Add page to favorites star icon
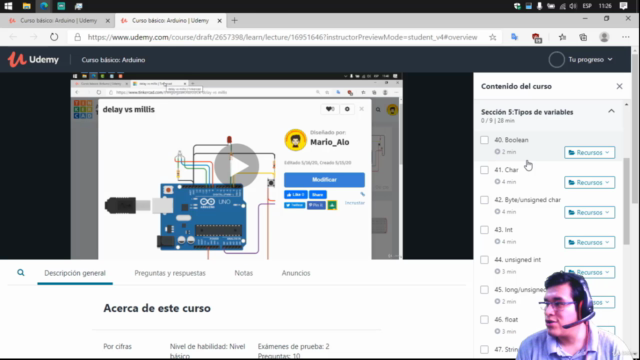Image resolution: width=640 pixels, height=360 pixels. coord(493,37)
